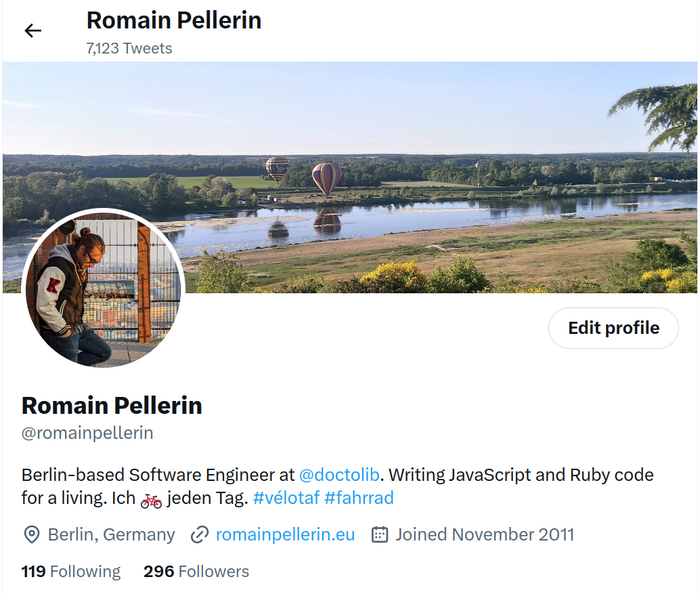Image resolution: width=700 pixels, height=594 pixels.
Task: Click the red bicycle emoji in bio
Action: point(151,500)
